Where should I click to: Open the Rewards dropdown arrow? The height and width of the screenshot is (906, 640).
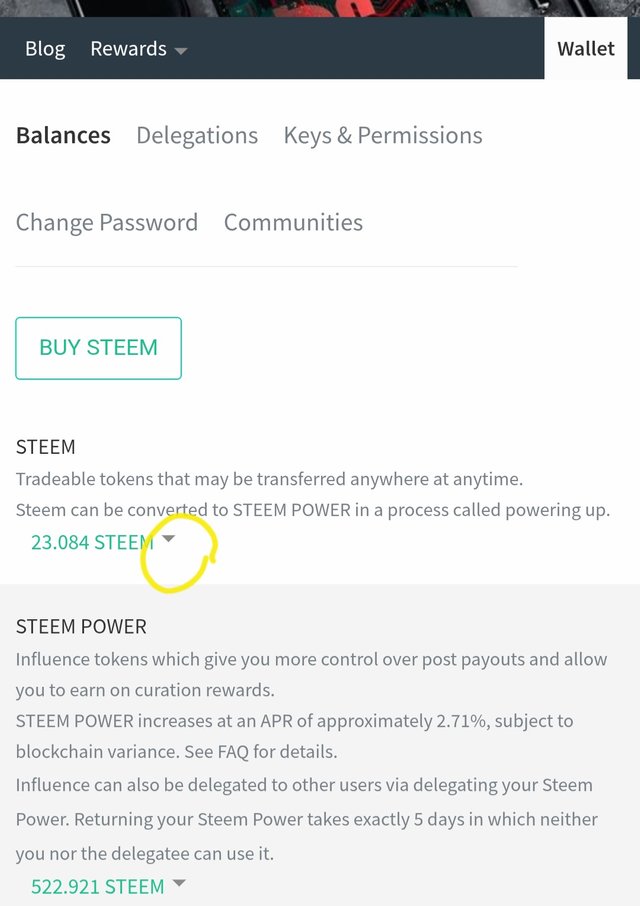tap(181, 51)
